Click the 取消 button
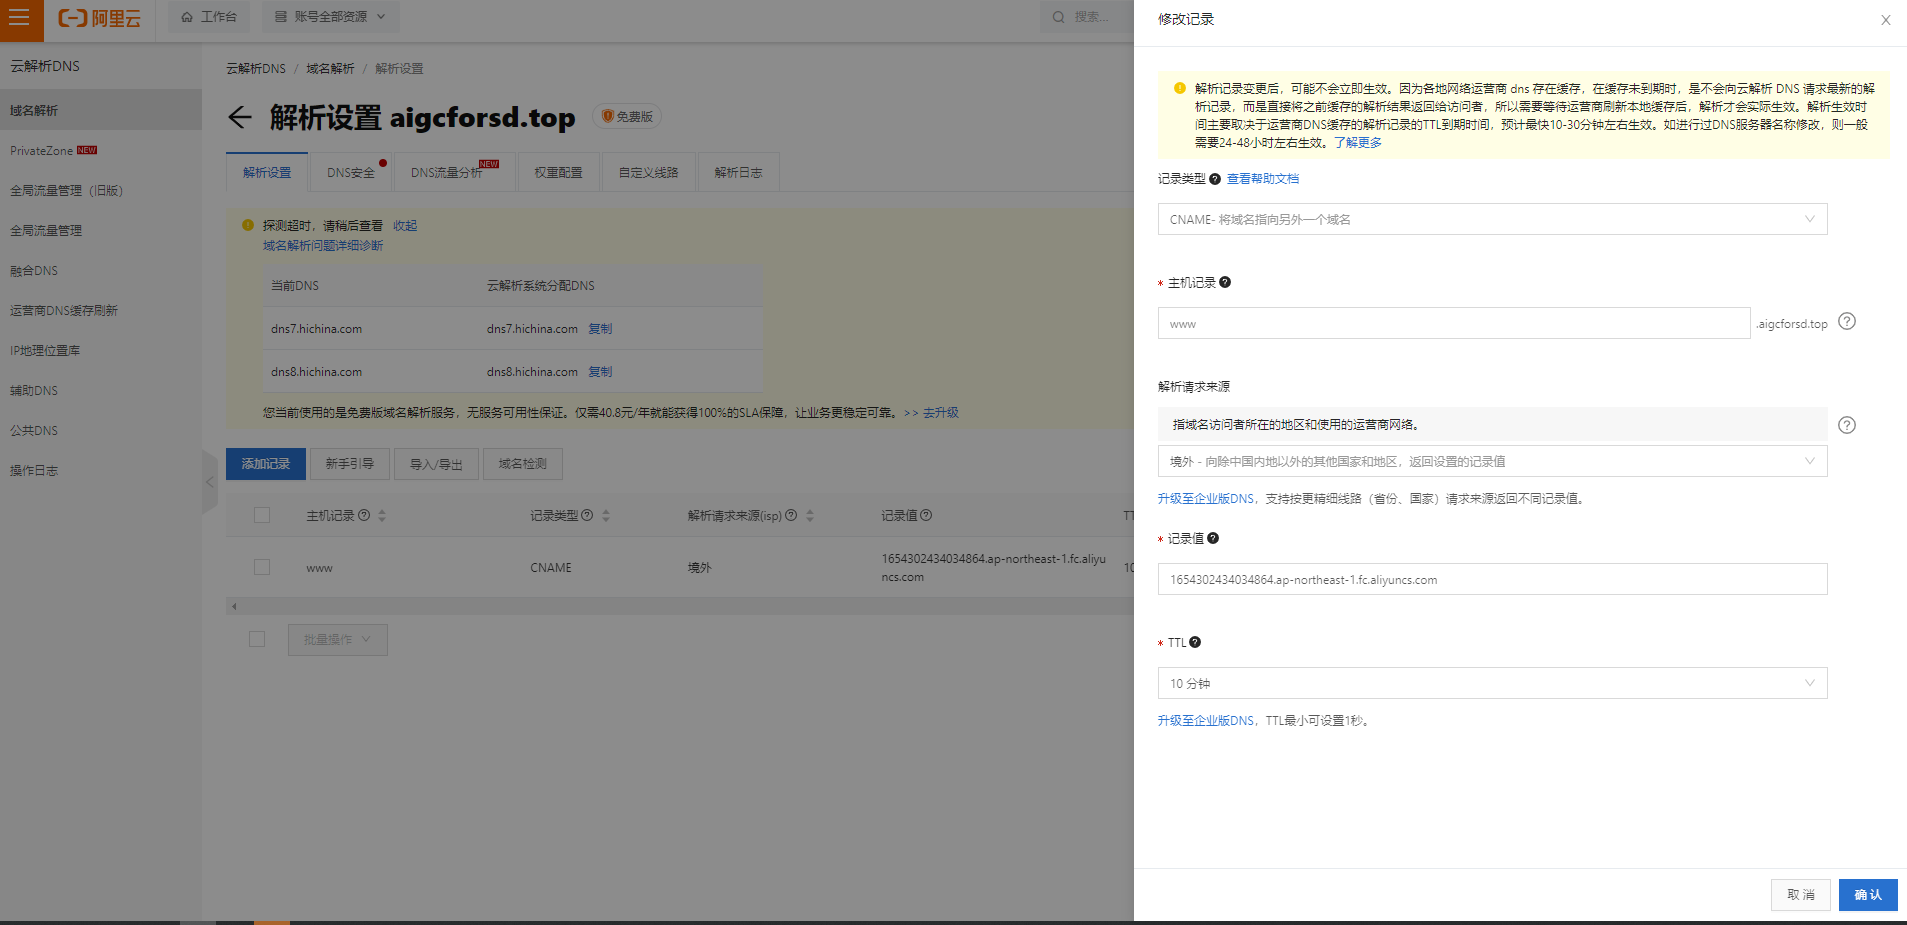 1801,895
